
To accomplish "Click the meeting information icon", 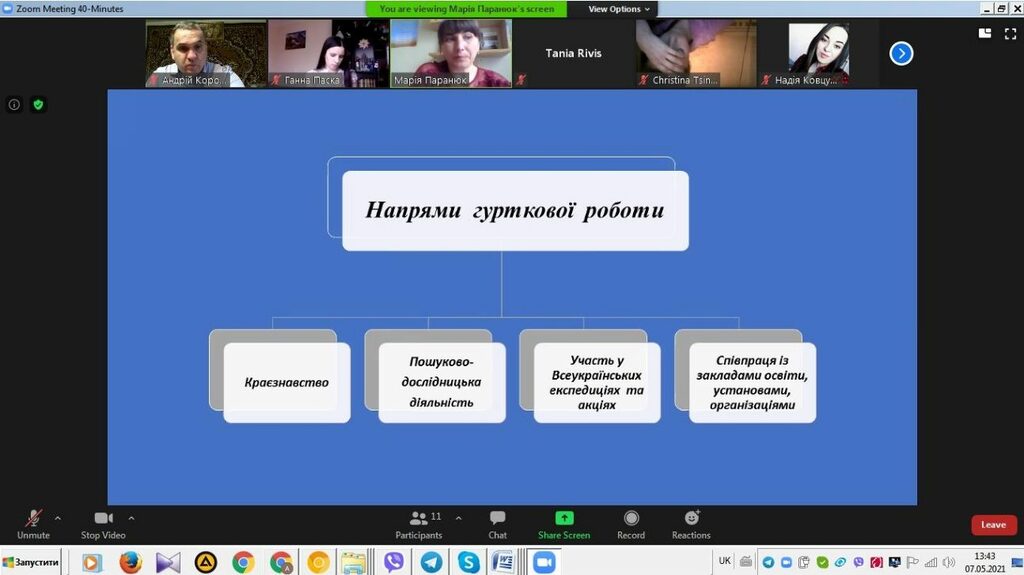I will pos(14,104).
